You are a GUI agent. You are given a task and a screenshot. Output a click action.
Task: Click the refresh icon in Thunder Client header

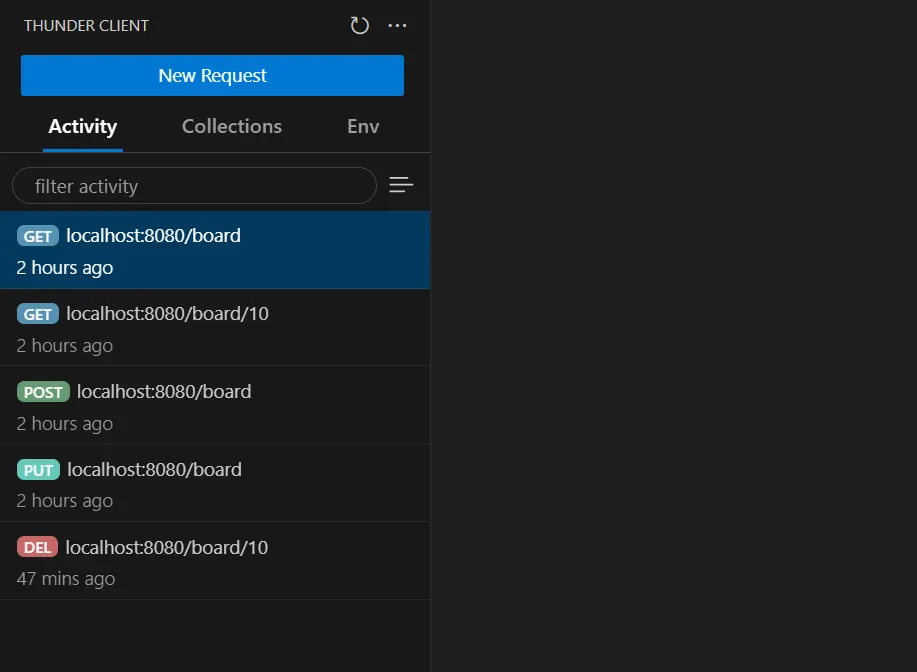(x=360, y=26)
